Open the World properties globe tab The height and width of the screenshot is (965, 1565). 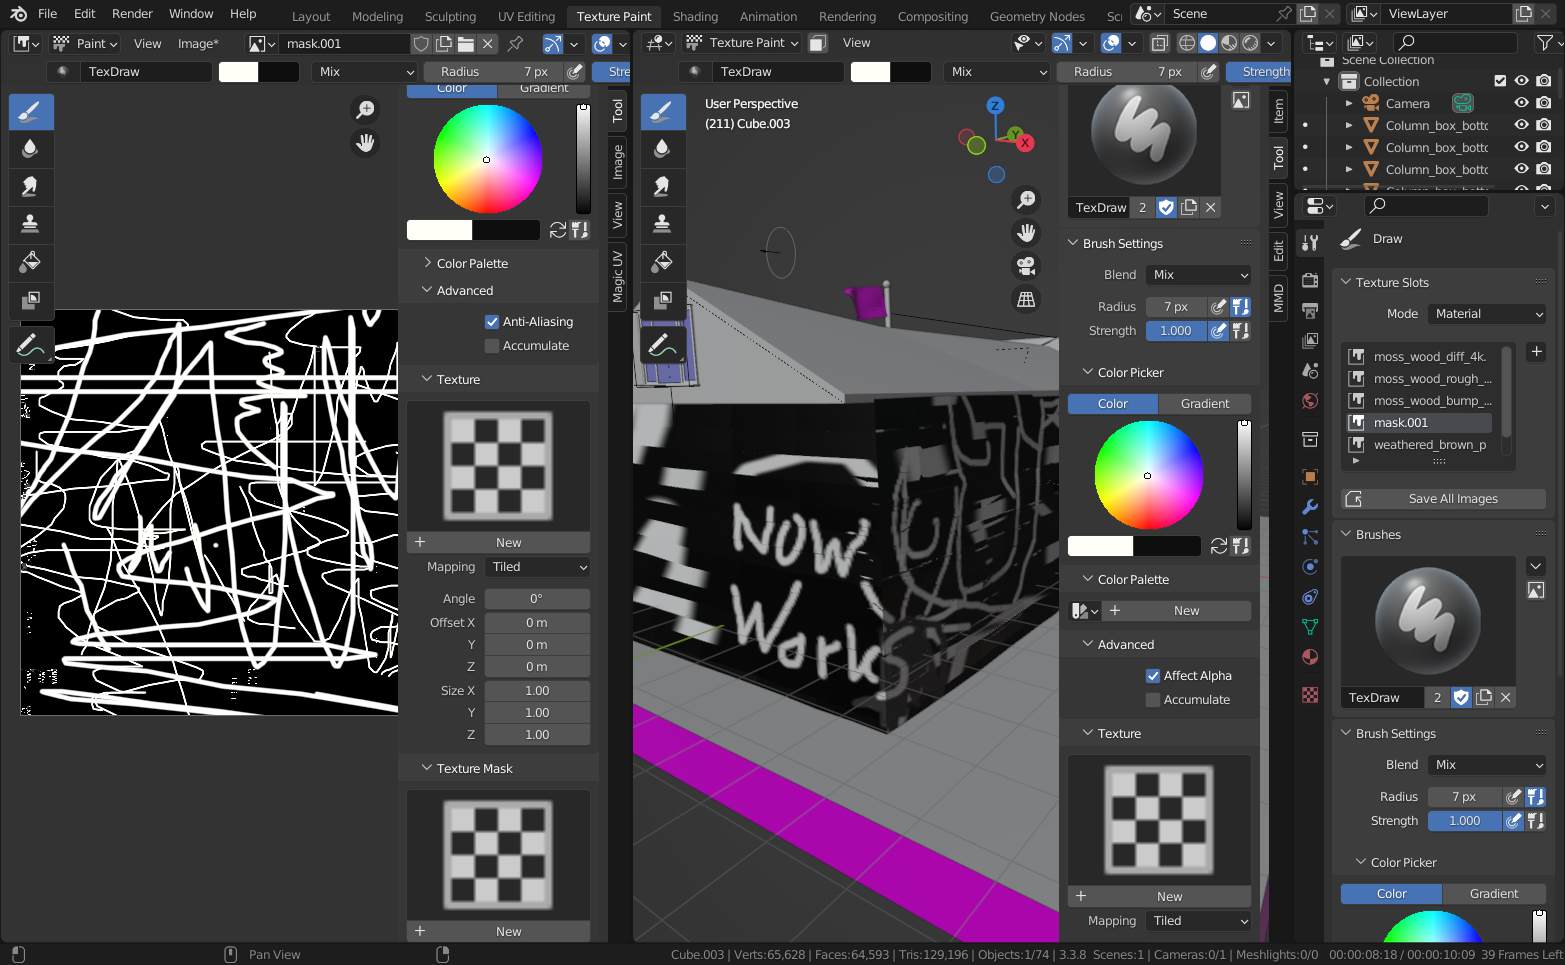1310,400
